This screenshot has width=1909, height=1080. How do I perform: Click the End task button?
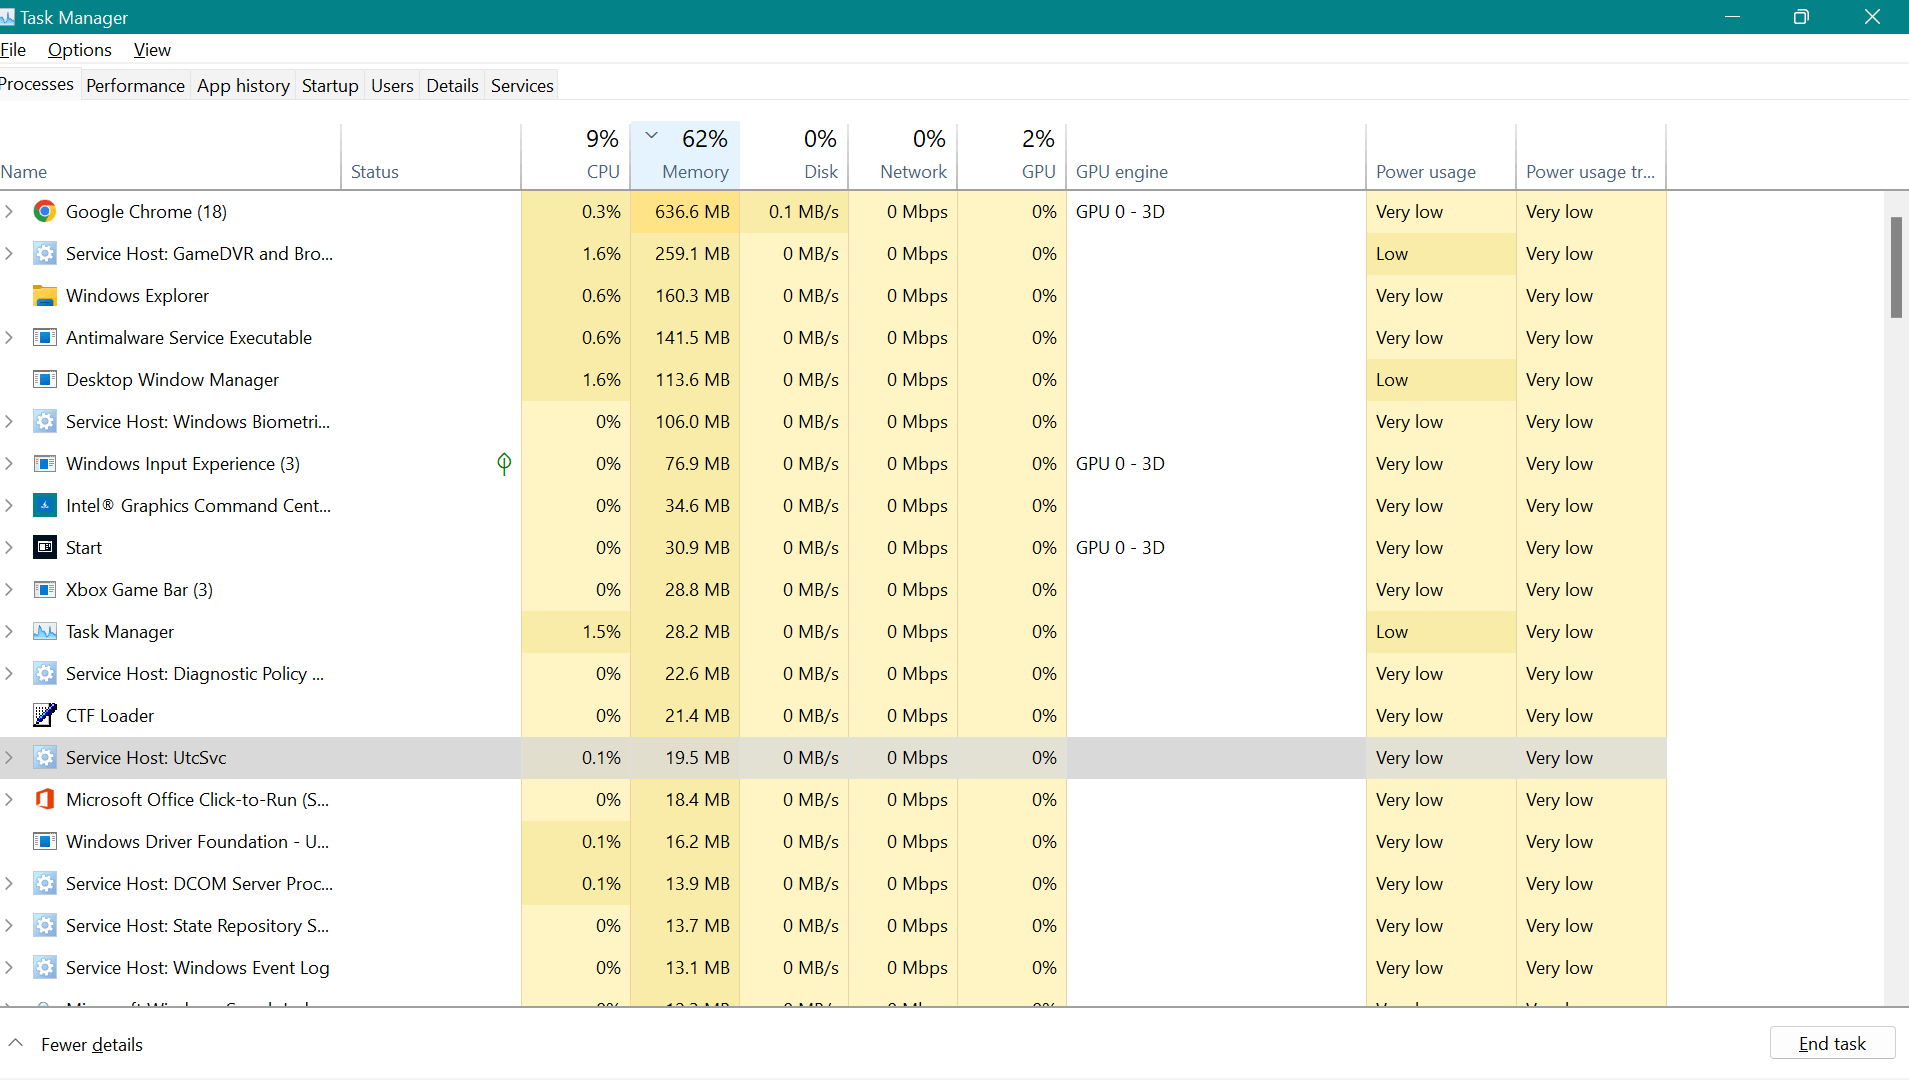(1832, 1044)
